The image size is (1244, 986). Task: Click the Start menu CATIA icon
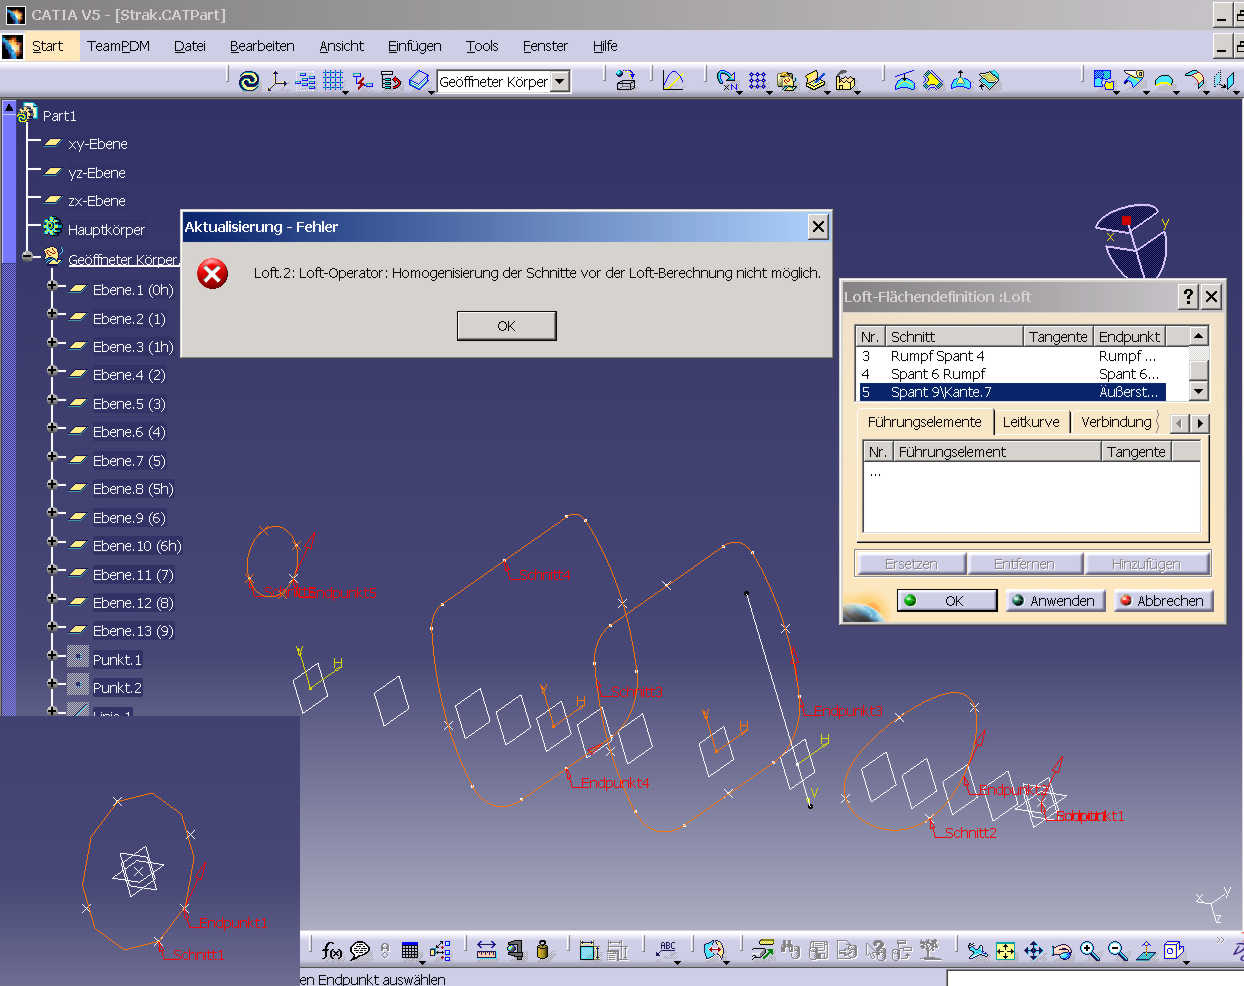pyautogui.click(x=13, y=46)
